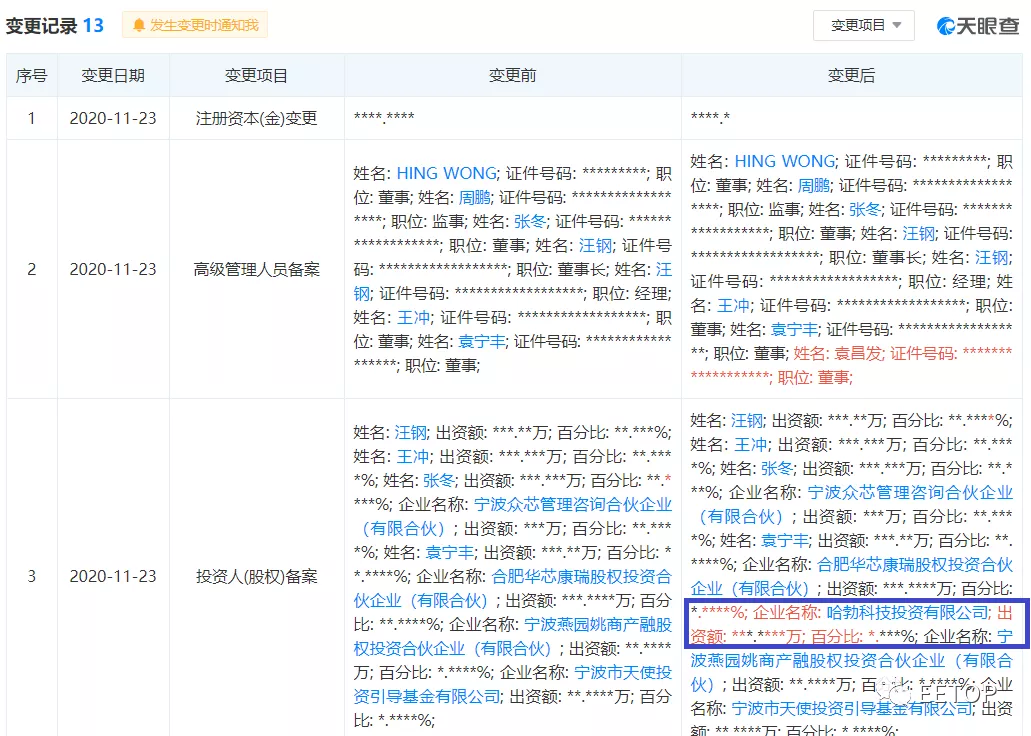This screenshot has width=1031, height=736.
Task: Open 王冲 link in 投资人(股权)备案 row 变更前 cell
Action: point(414,456)
